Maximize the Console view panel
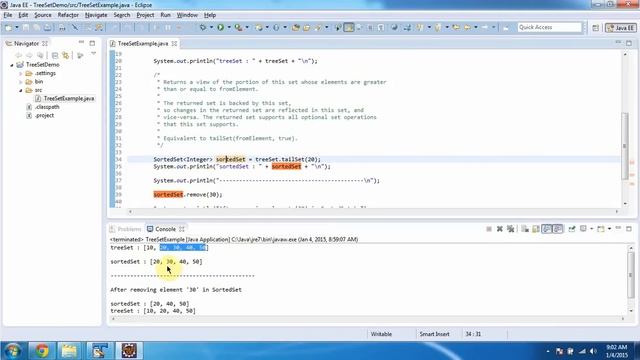 629,229
